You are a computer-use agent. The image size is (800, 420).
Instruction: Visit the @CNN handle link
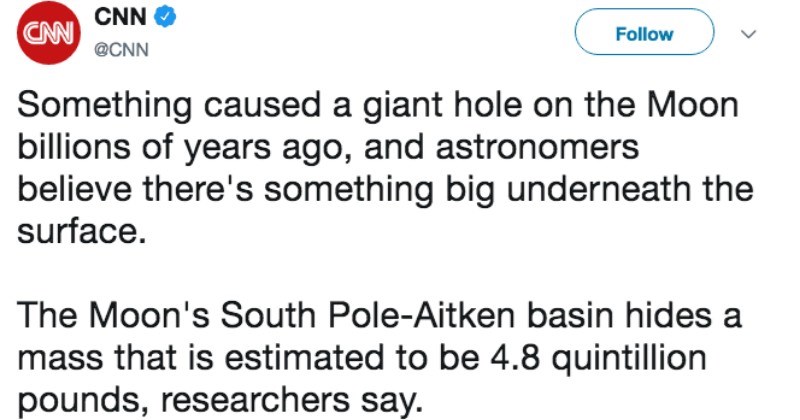click(121, 50)
